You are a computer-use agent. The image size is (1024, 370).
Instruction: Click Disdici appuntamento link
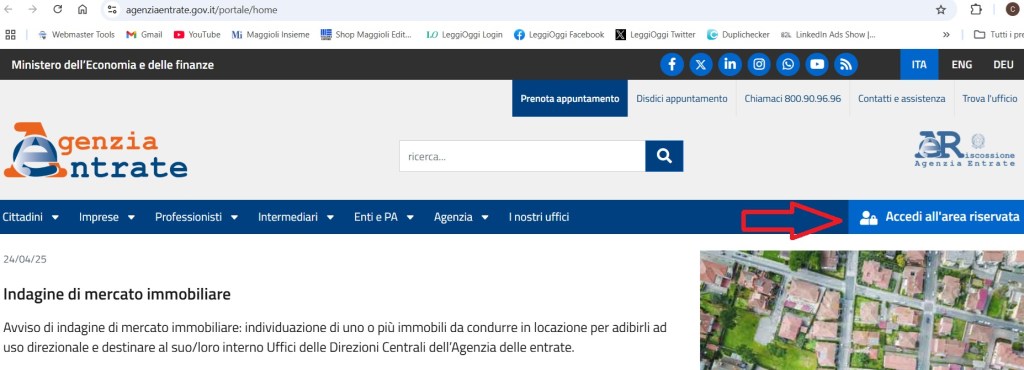(x=682, y=99)
